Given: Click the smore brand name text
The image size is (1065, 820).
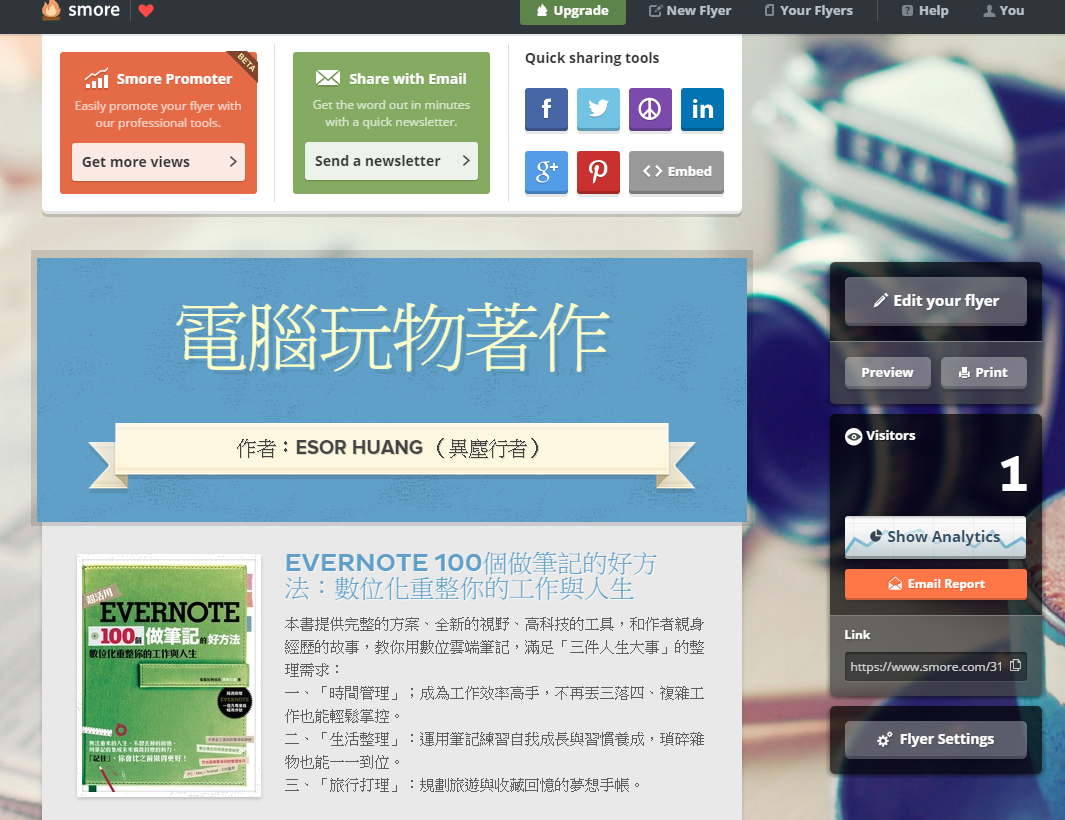Looking at the screenshot, I should [x=94, y=10].
